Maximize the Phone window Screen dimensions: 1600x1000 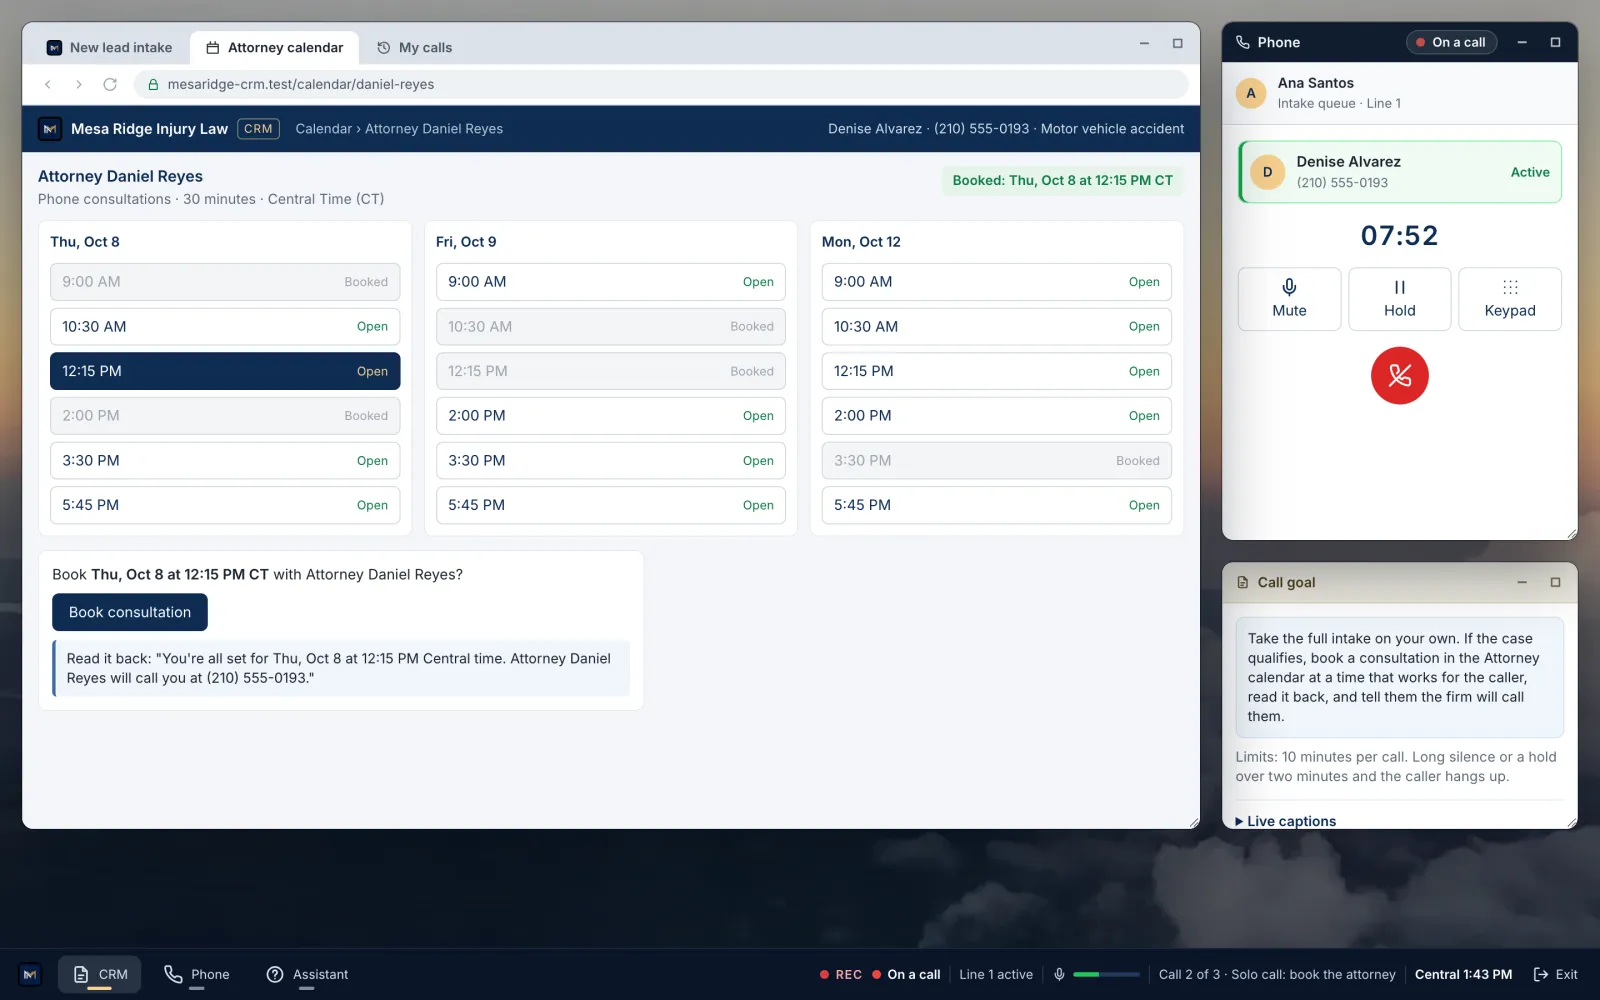(x=1555, y=42)
